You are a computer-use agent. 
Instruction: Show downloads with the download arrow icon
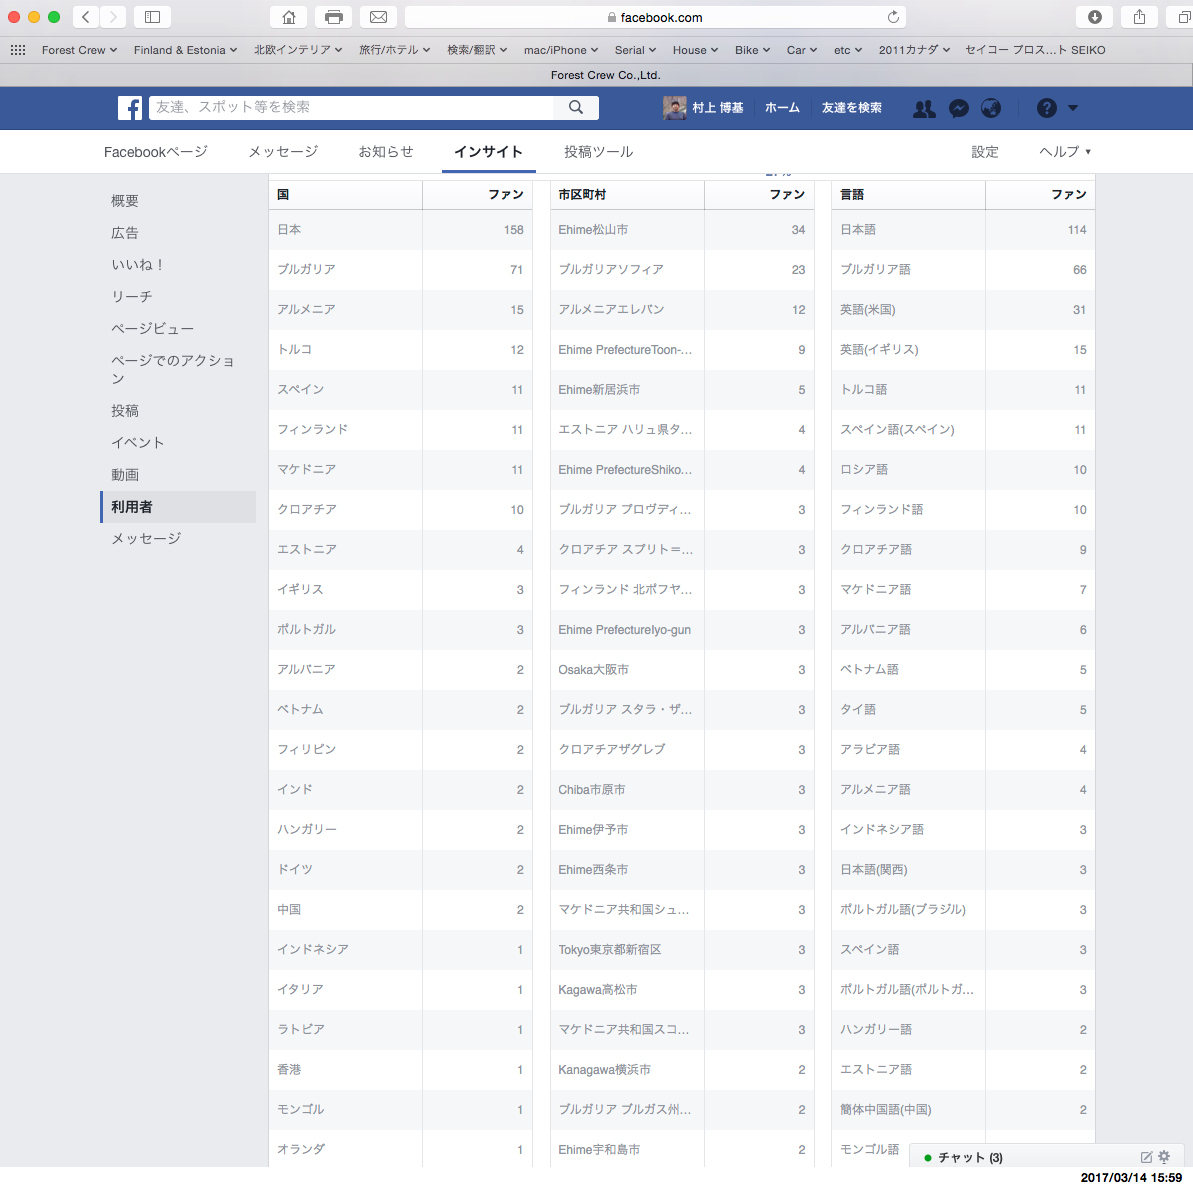pos(1094,17)
